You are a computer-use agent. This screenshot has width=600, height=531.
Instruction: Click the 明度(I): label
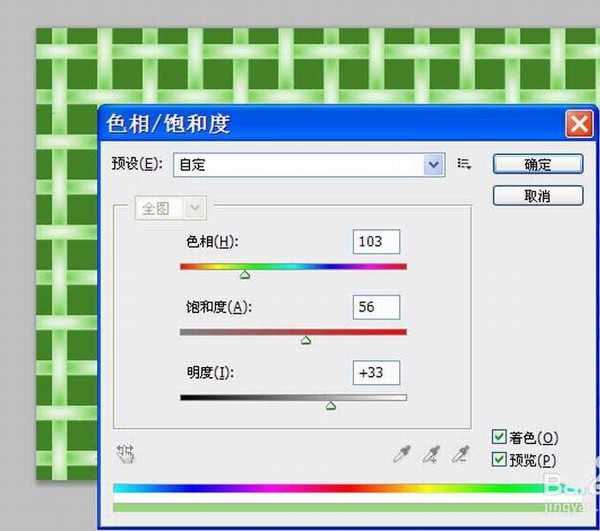tap(210, 372)
